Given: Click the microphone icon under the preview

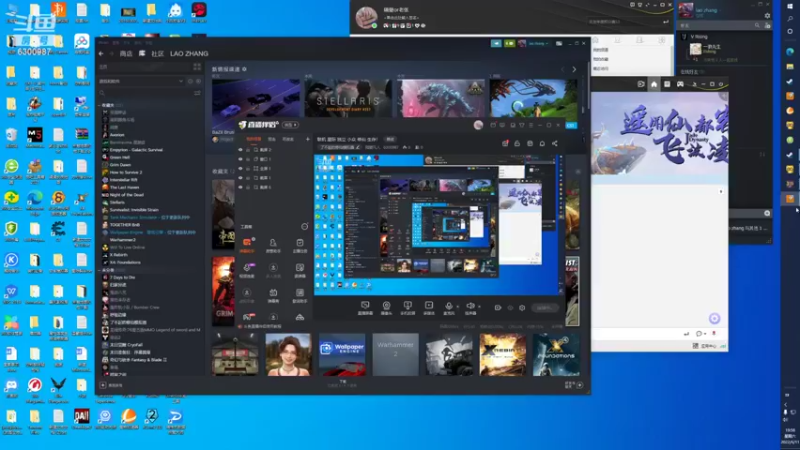Looking at the screenshot, I should [x=449, y=308].
